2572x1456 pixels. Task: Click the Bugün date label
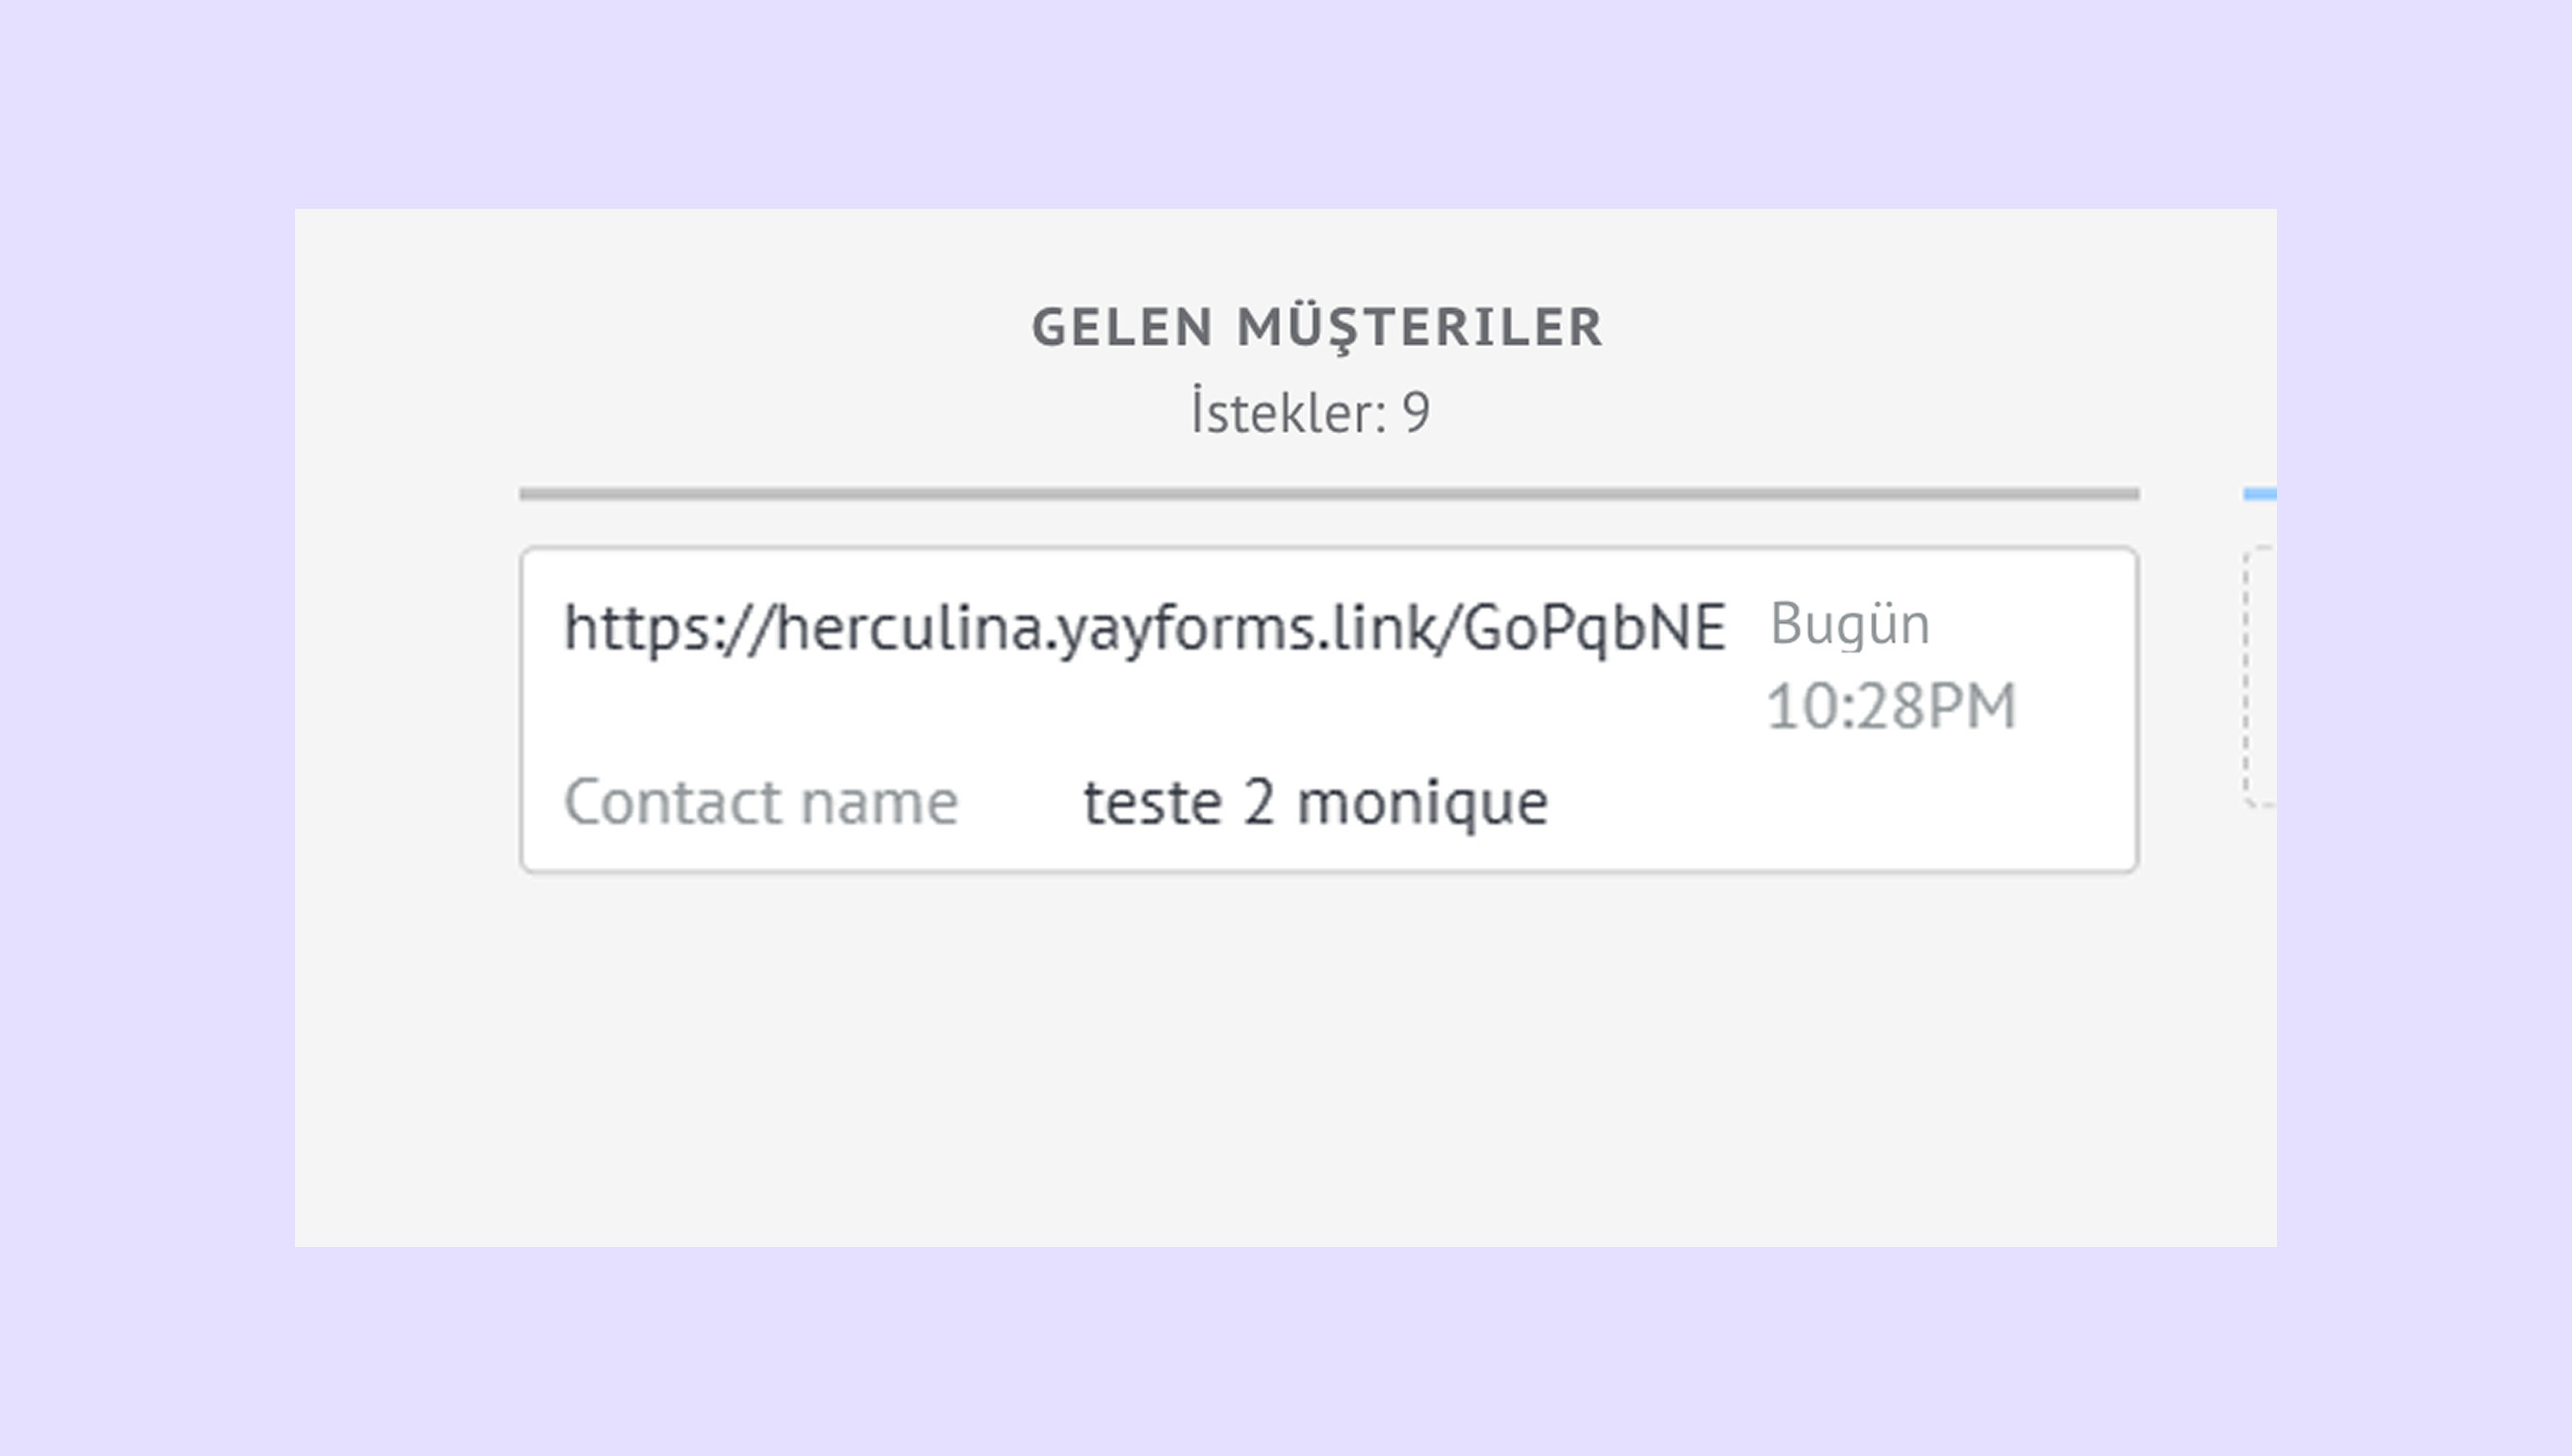pos(1849,624)
